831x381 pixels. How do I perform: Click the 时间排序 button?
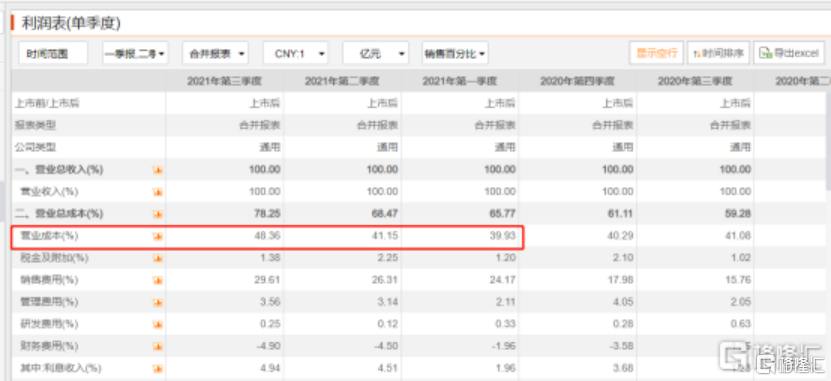(718, 53)
